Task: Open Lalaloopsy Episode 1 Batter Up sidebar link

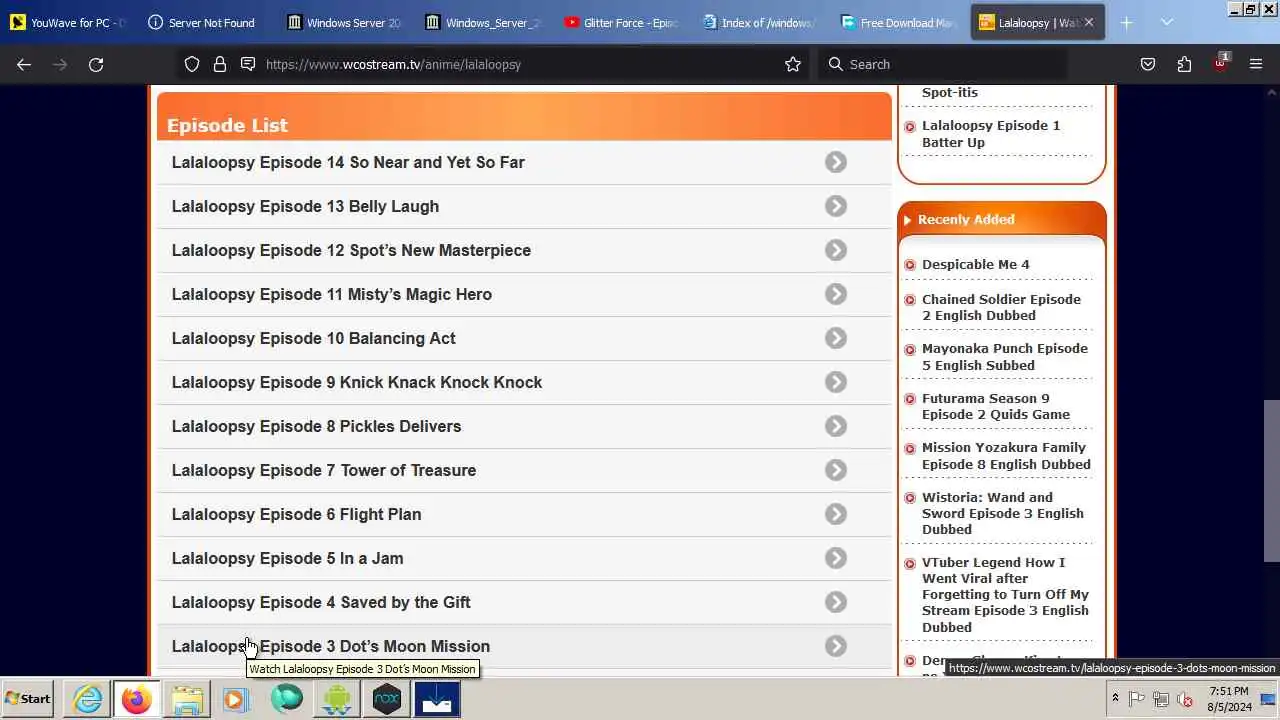Action: (991, 134)
